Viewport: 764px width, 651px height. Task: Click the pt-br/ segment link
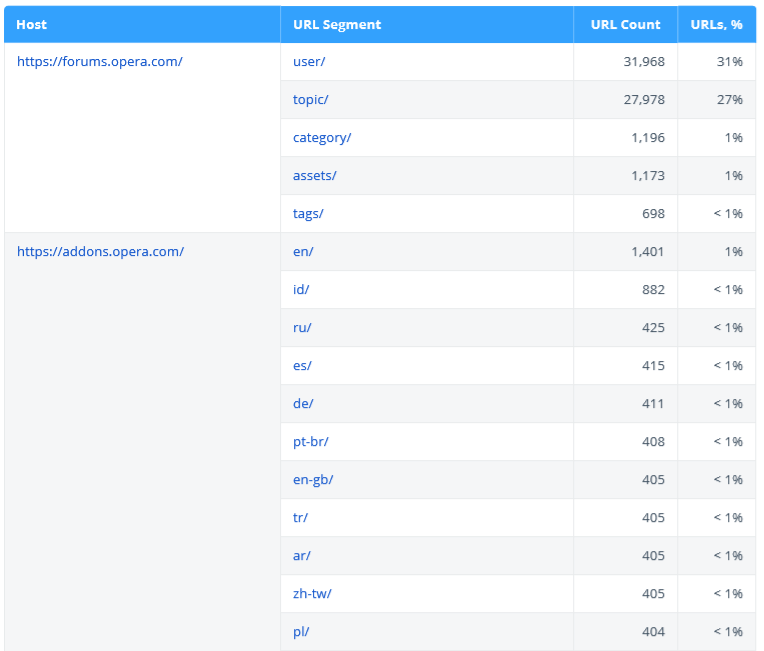(x=311, y=442)
